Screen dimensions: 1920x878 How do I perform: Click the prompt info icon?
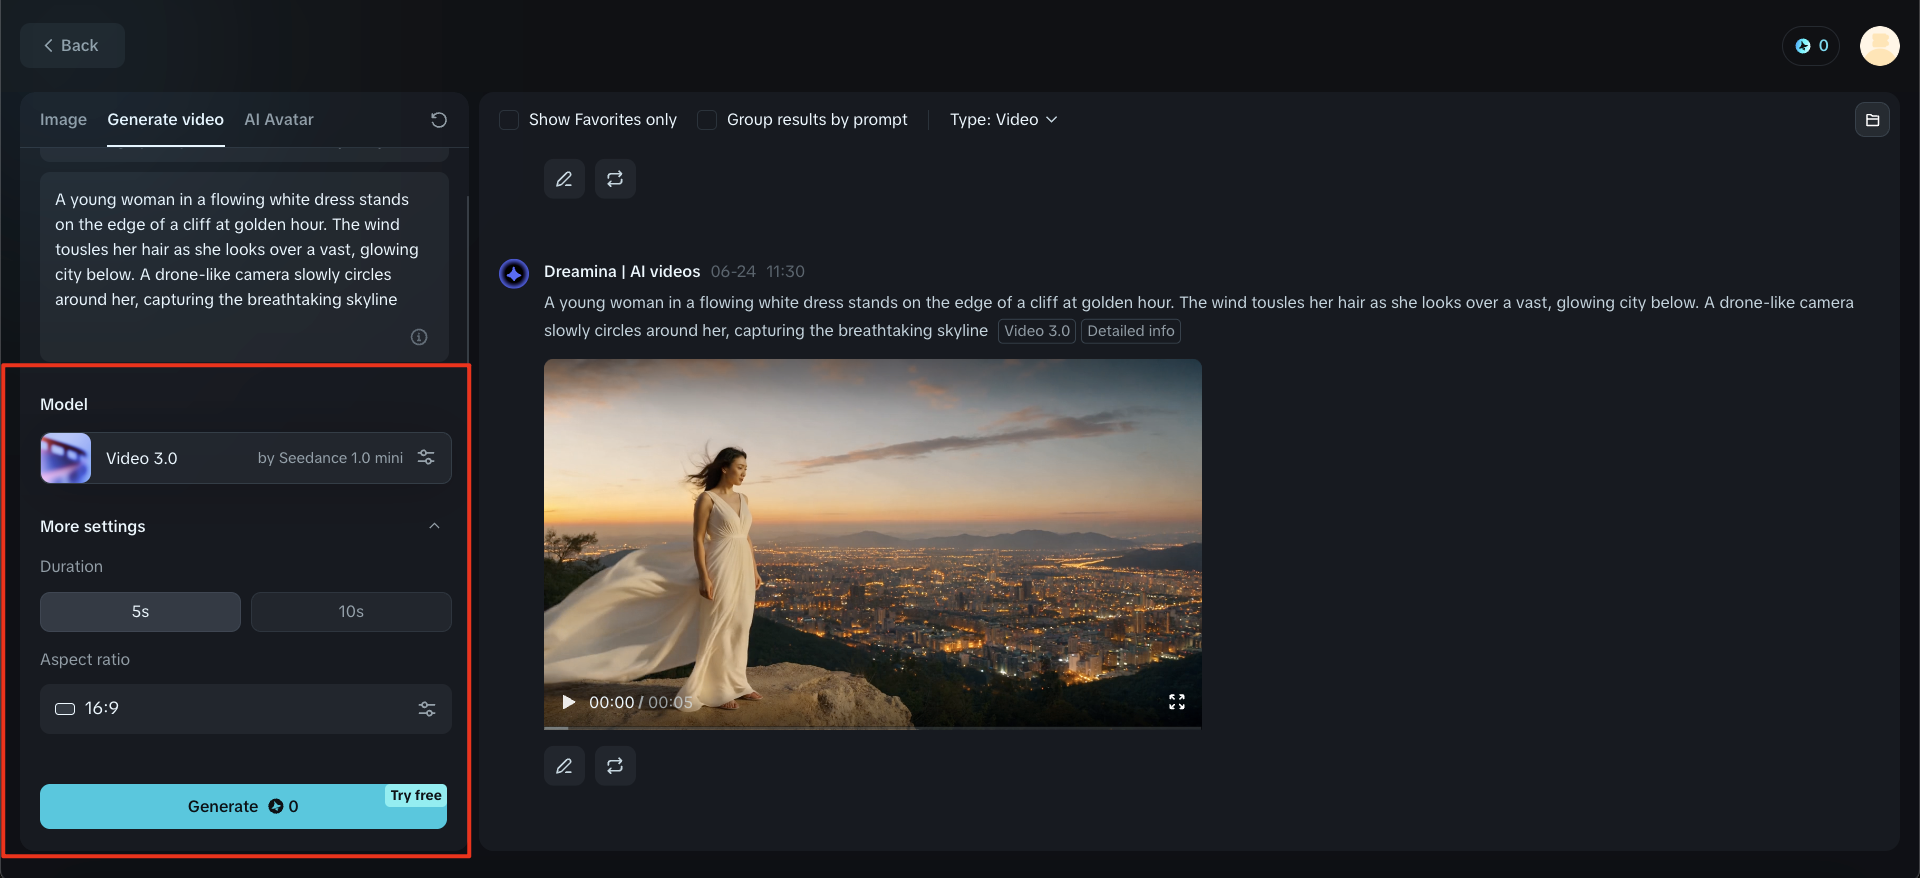pyautogui.click(x=419, y=337)
